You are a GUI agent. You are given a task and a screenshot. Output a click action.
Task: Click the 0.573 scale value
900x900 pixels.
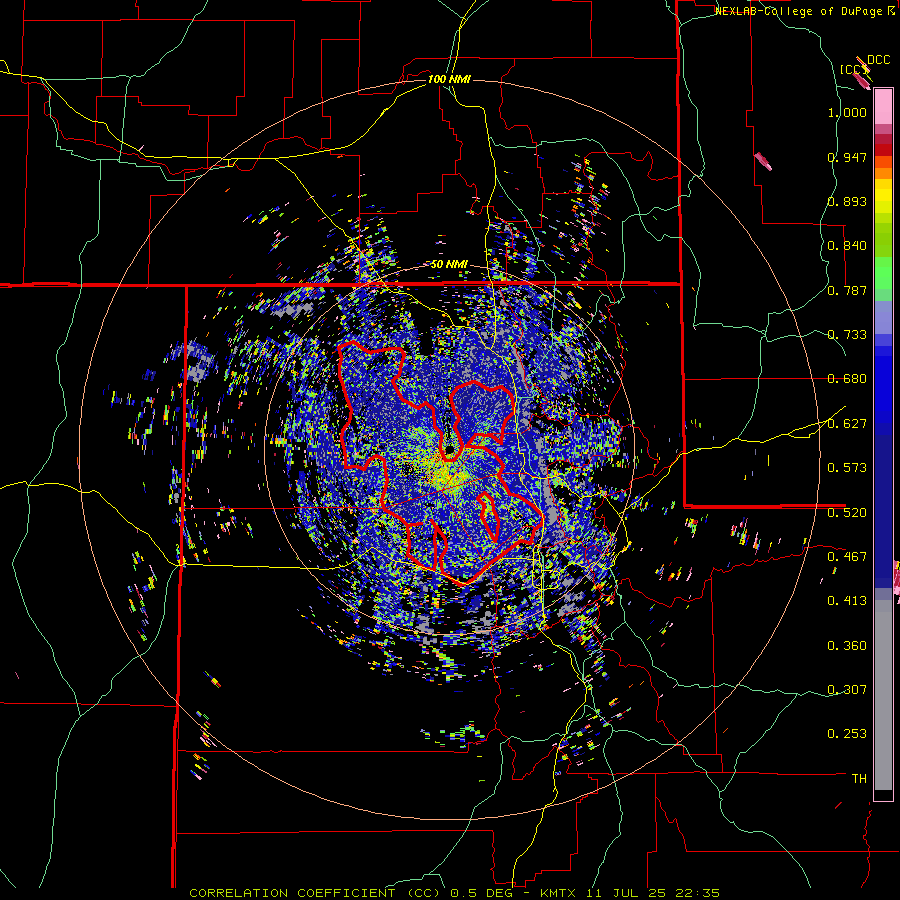coord(847,468)
